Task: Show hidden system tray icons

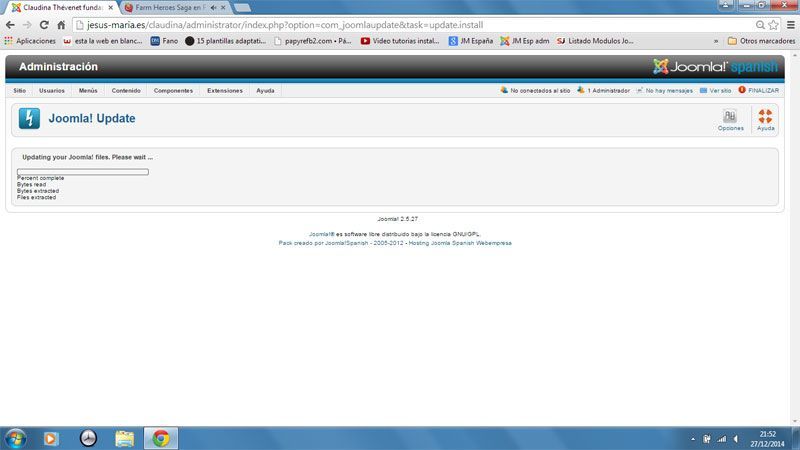Action: tap(693, 439)
